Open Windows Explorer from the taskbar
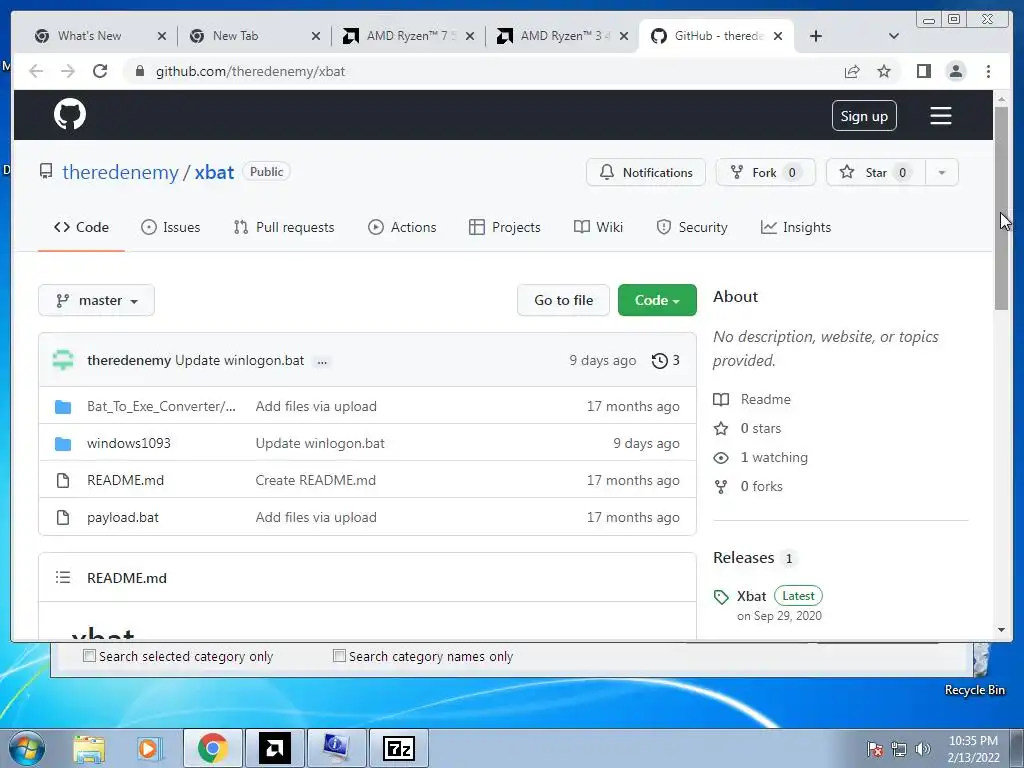This screenshot has width=1024, height=768. 89,748
